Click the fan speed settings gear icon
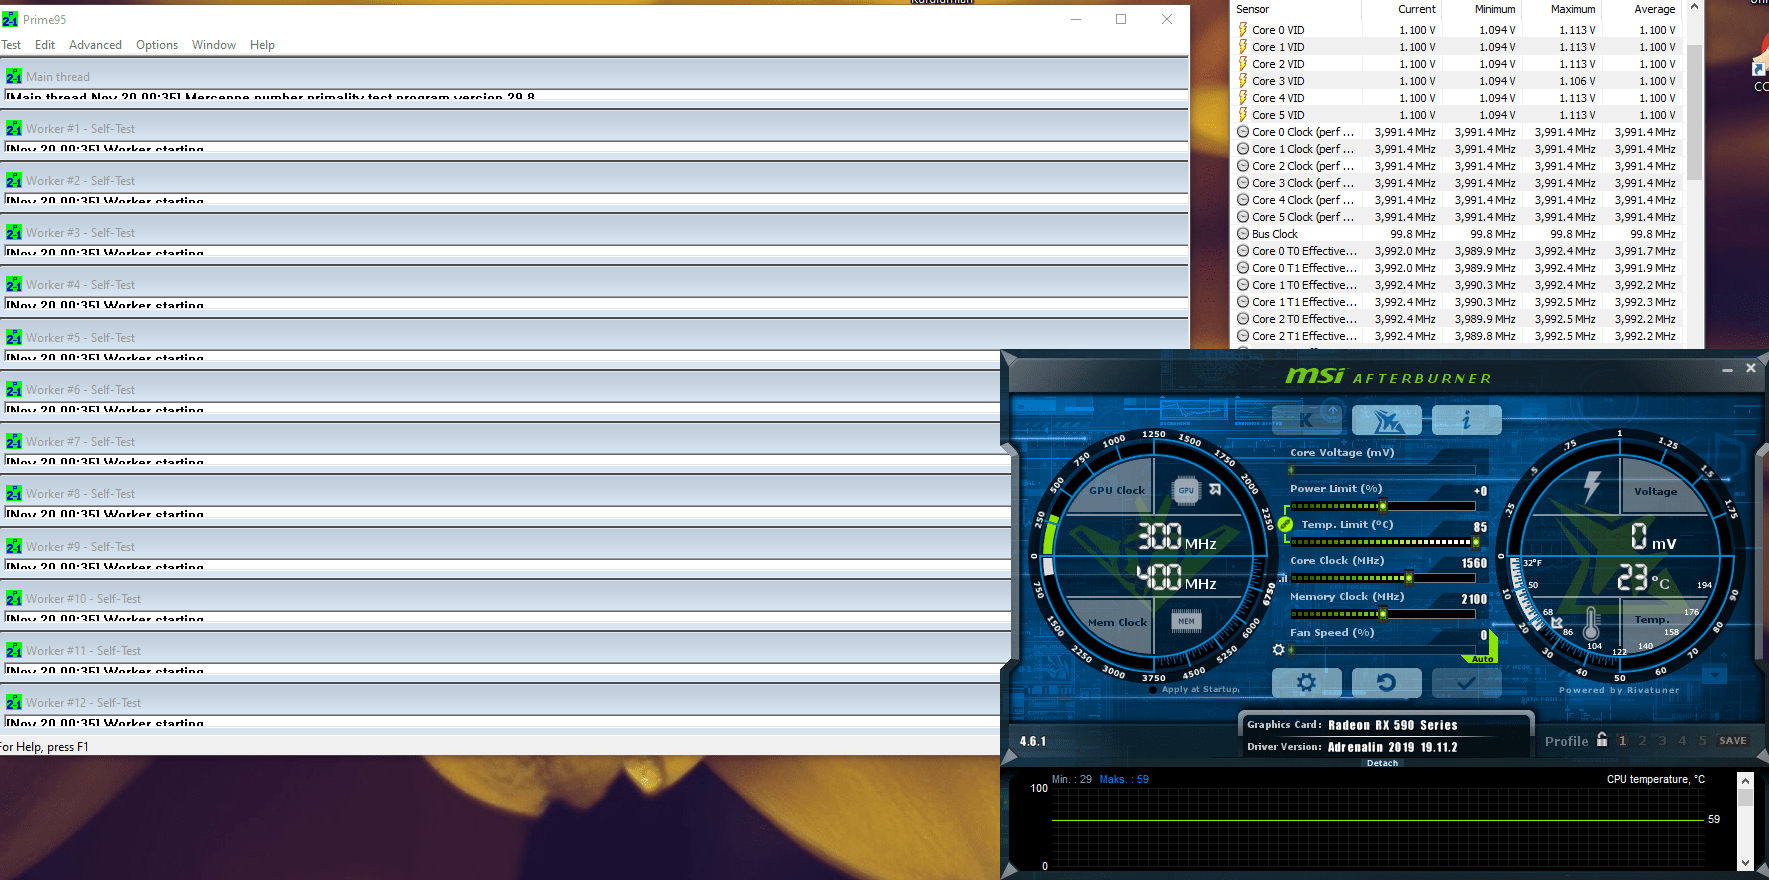The image size is (1769, 880). (1278, 650)
